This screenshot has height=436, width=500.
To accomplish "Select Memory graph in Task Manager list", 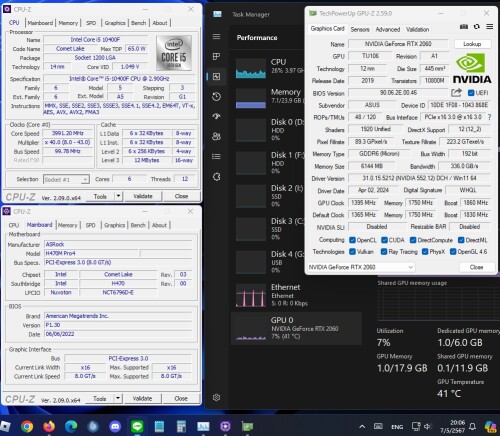I will coord(251,98).
